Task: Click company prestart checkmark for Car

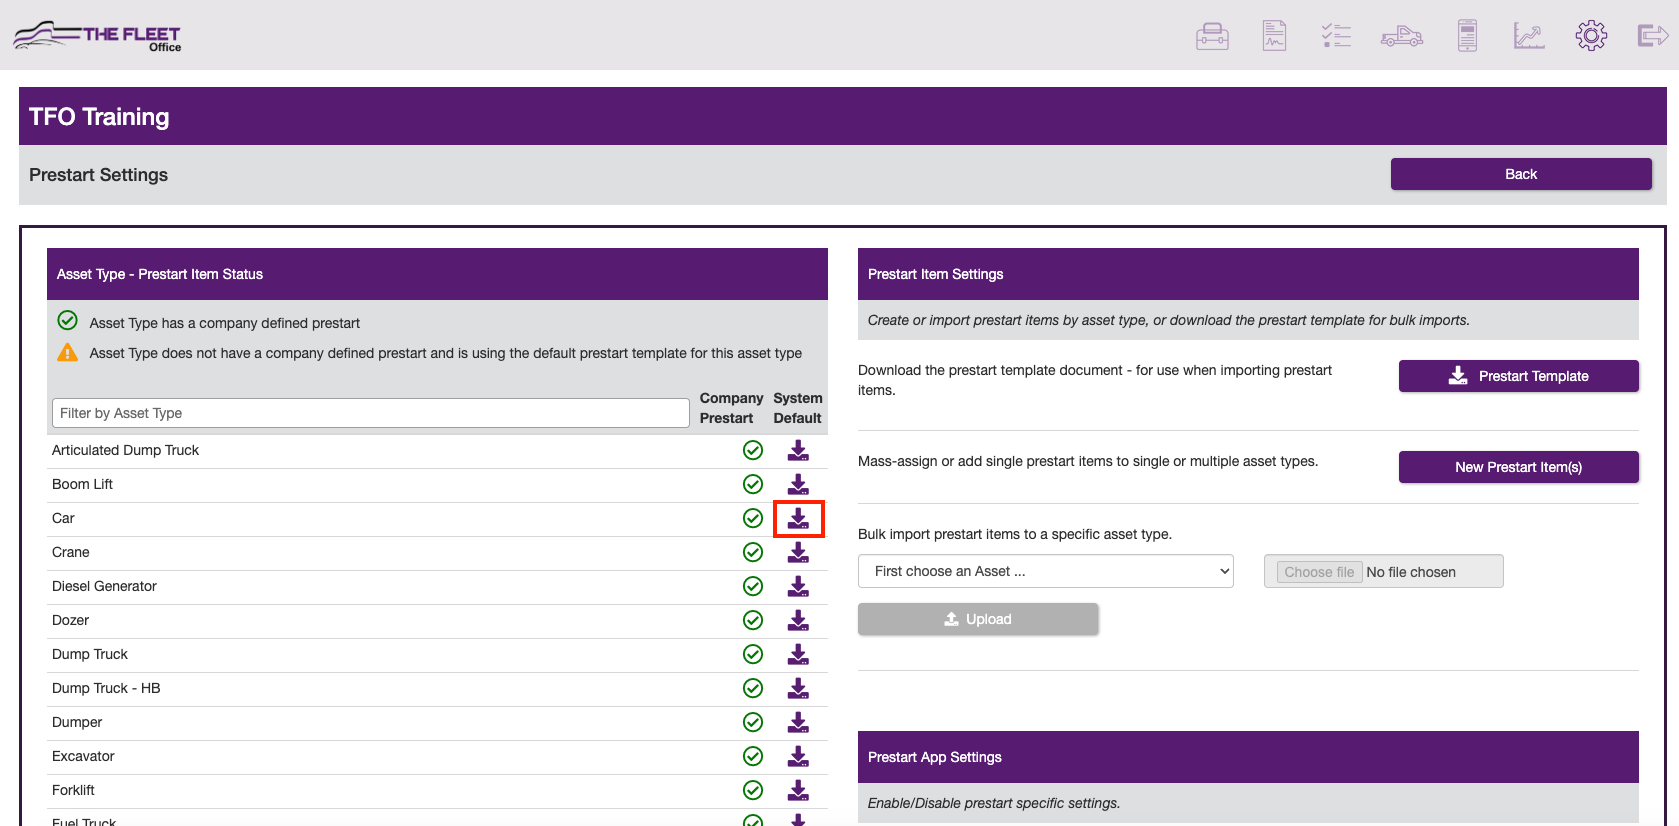Action: click(x=753, y=518)
